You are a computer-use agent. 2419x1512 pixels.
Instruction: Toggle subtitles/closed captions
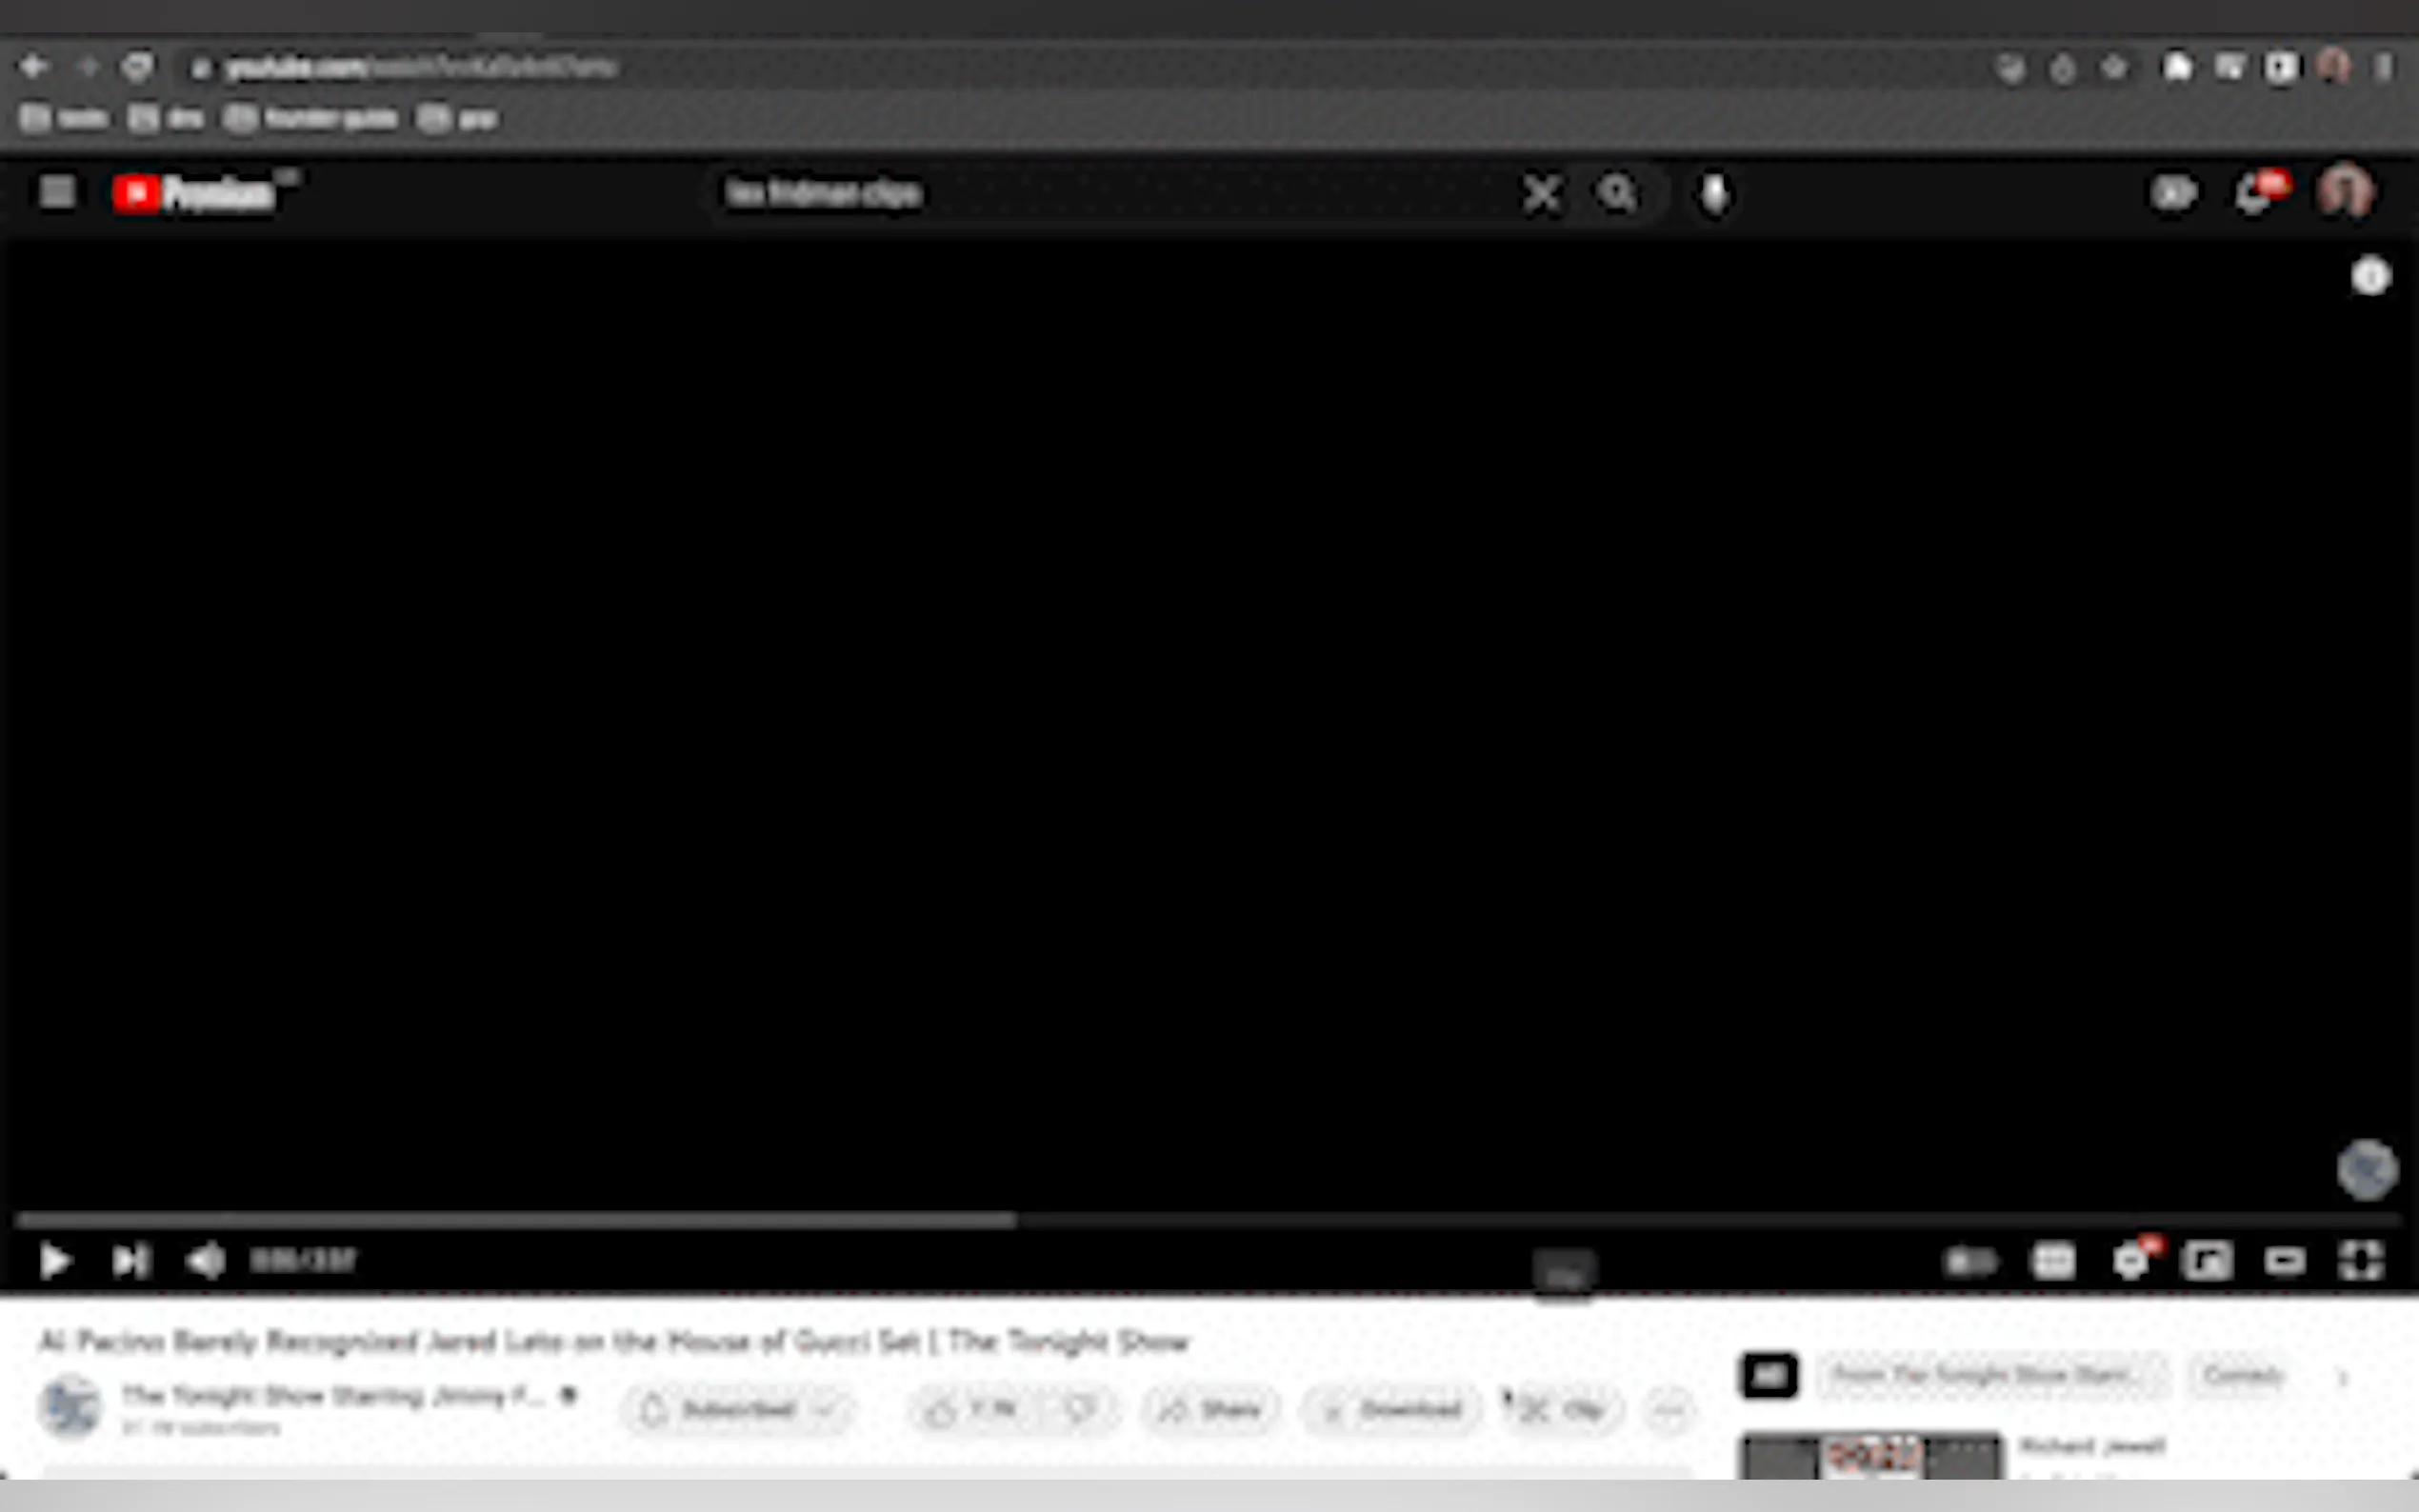click(x=2053, y=1262)
